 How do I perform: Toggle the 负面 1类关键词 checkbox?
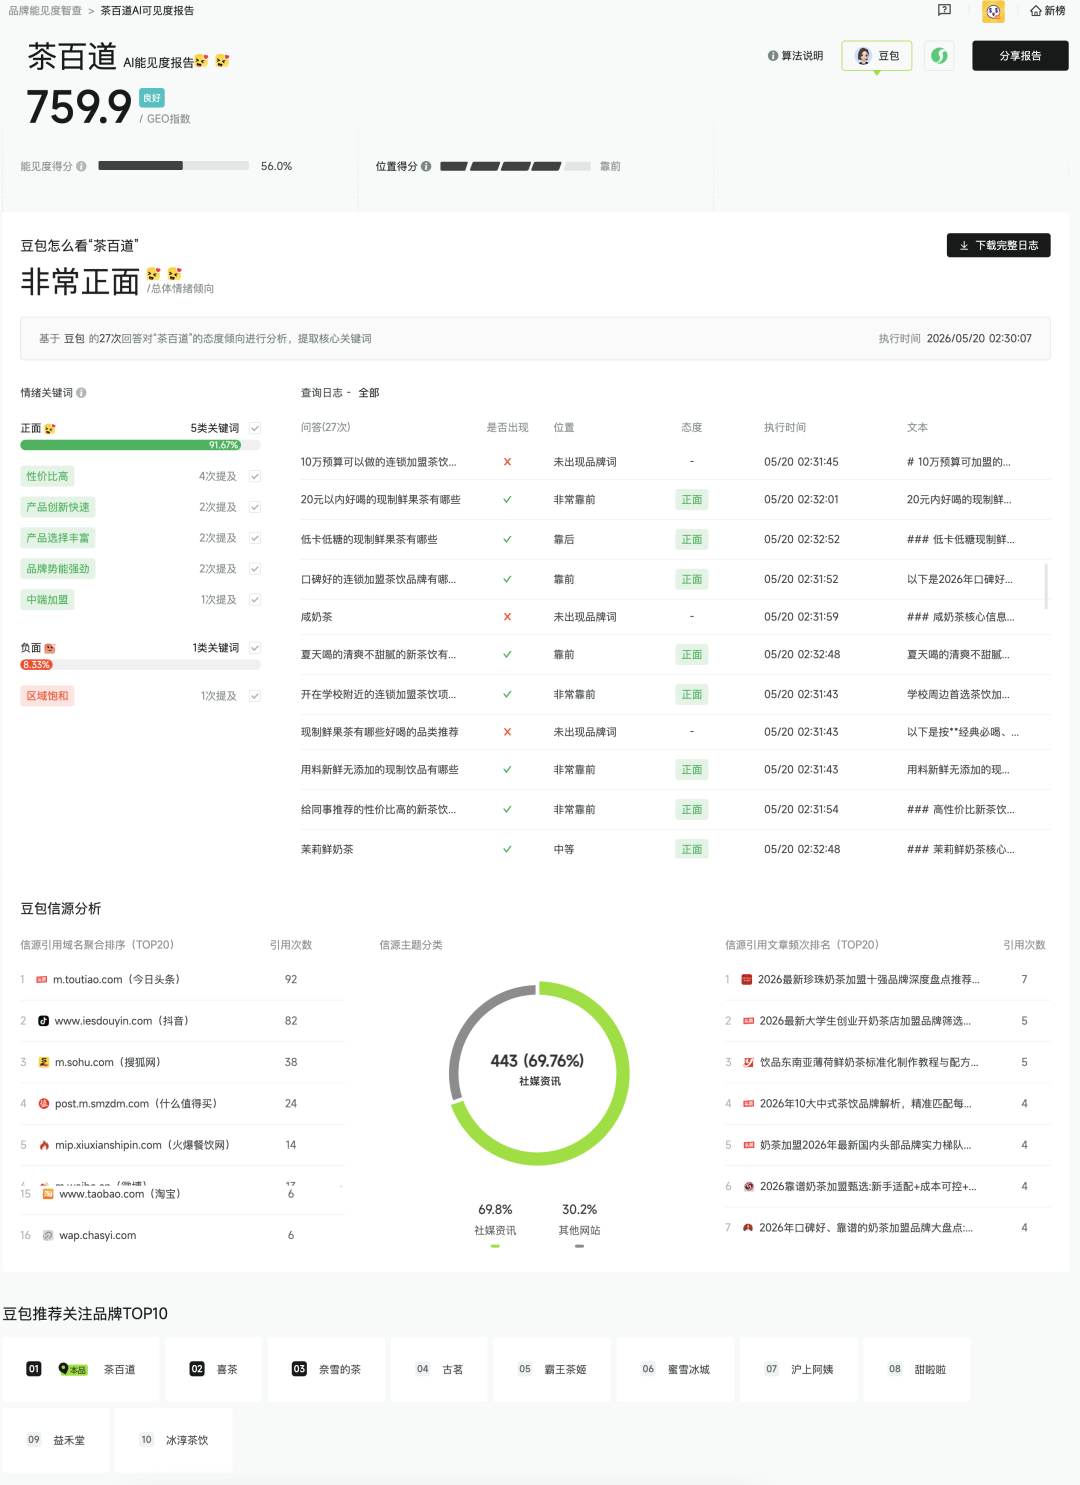coord(255,648)
